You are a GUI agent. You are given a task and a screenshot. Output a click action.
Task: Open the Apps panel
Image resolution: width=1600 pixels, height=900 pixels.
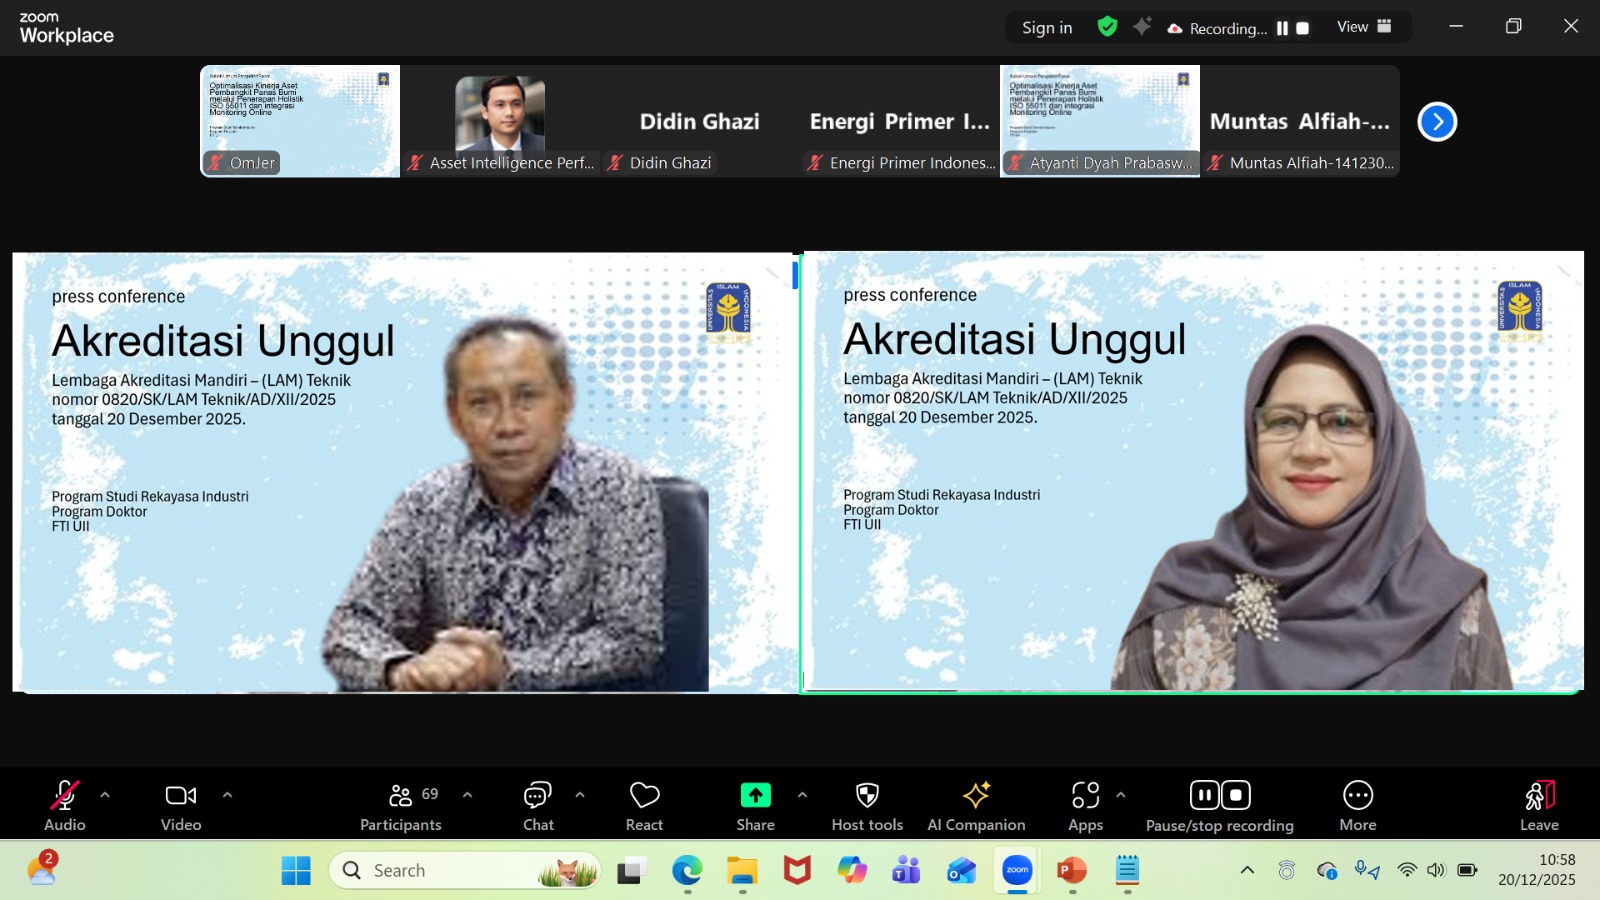1085,806
